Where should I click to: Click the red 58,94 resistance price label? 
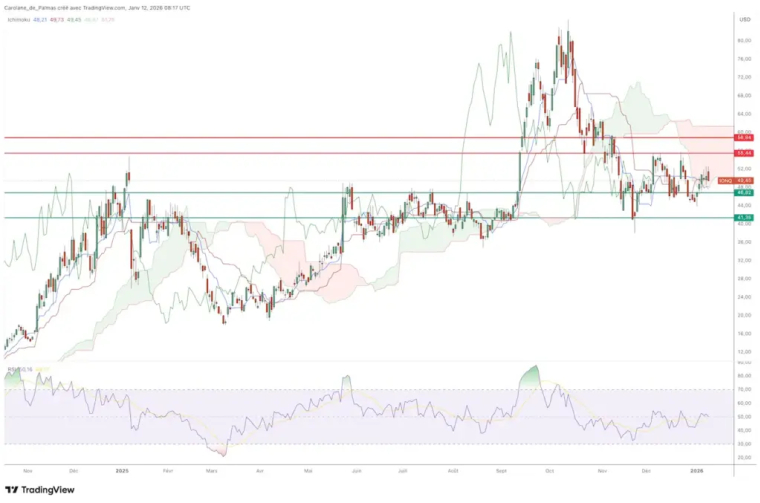(x=744, y=138)
